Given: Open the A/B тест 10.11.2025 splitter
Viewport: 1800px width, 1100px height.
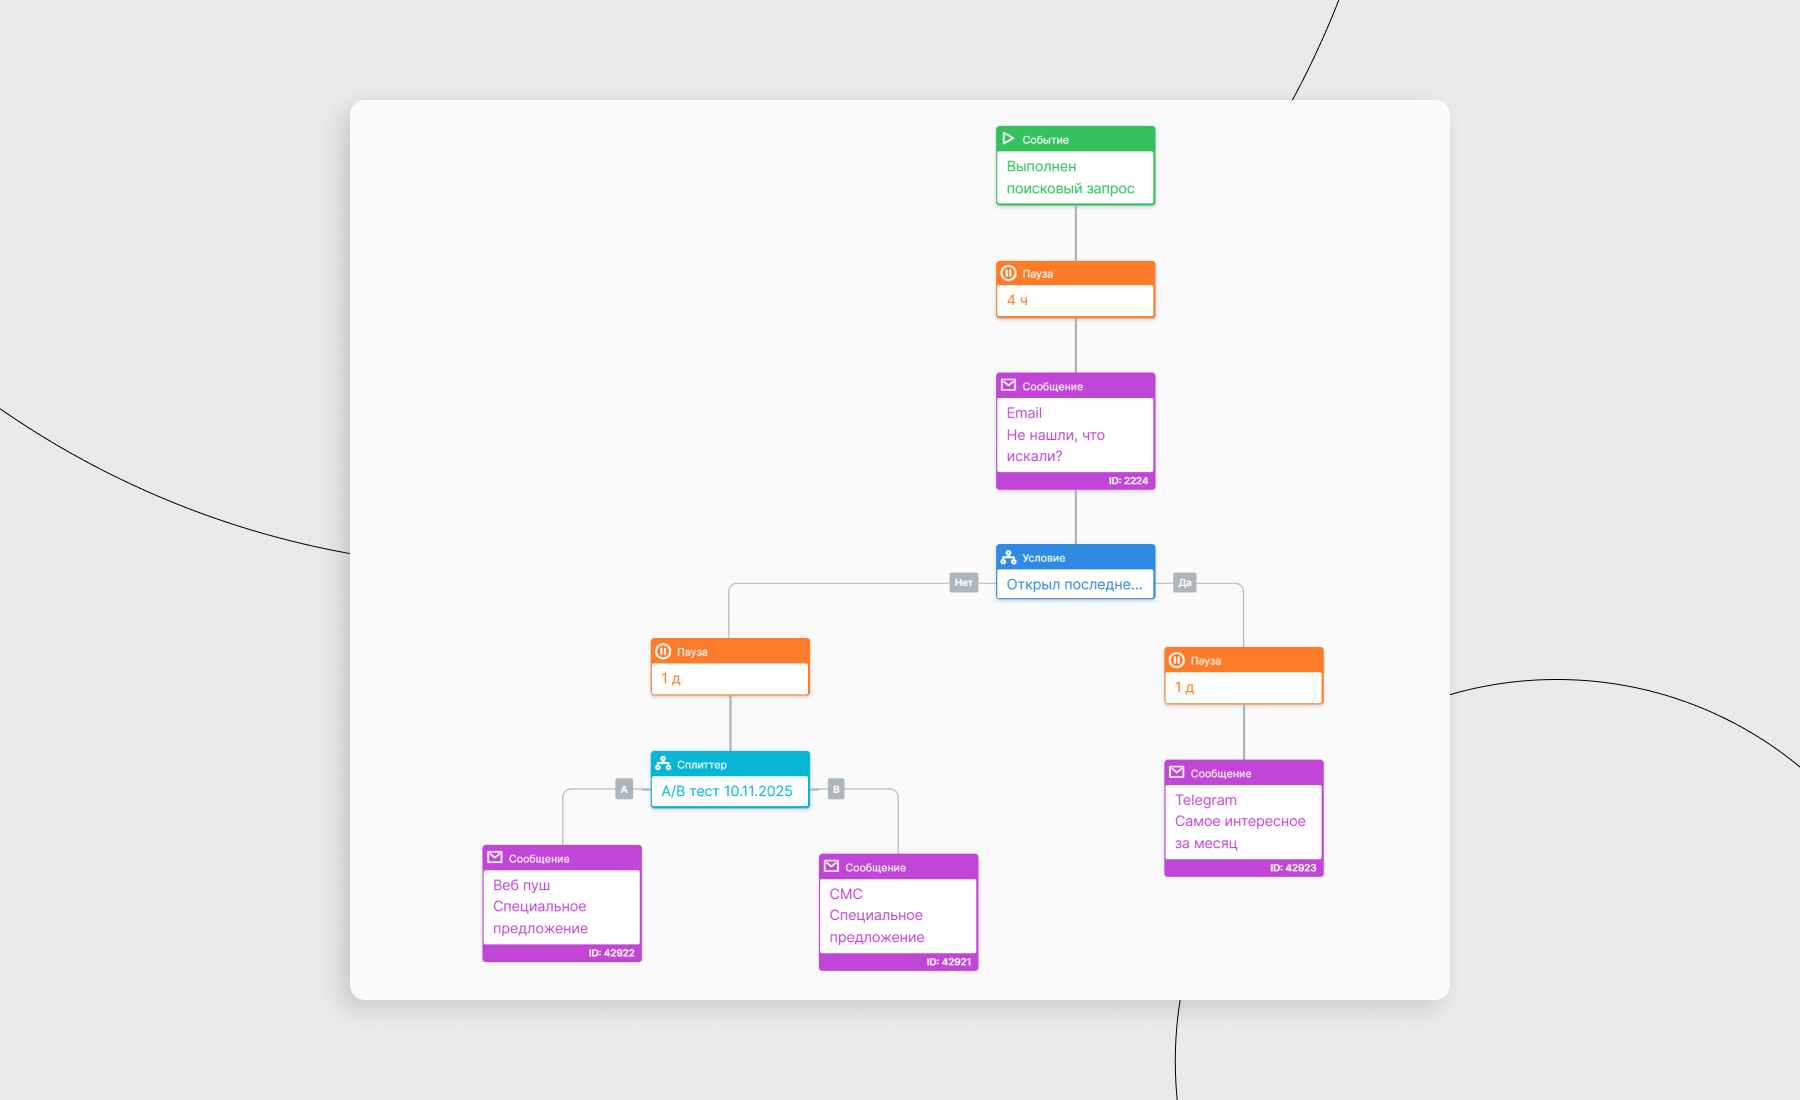Looking at the screenshot, I should coord(727,791).
